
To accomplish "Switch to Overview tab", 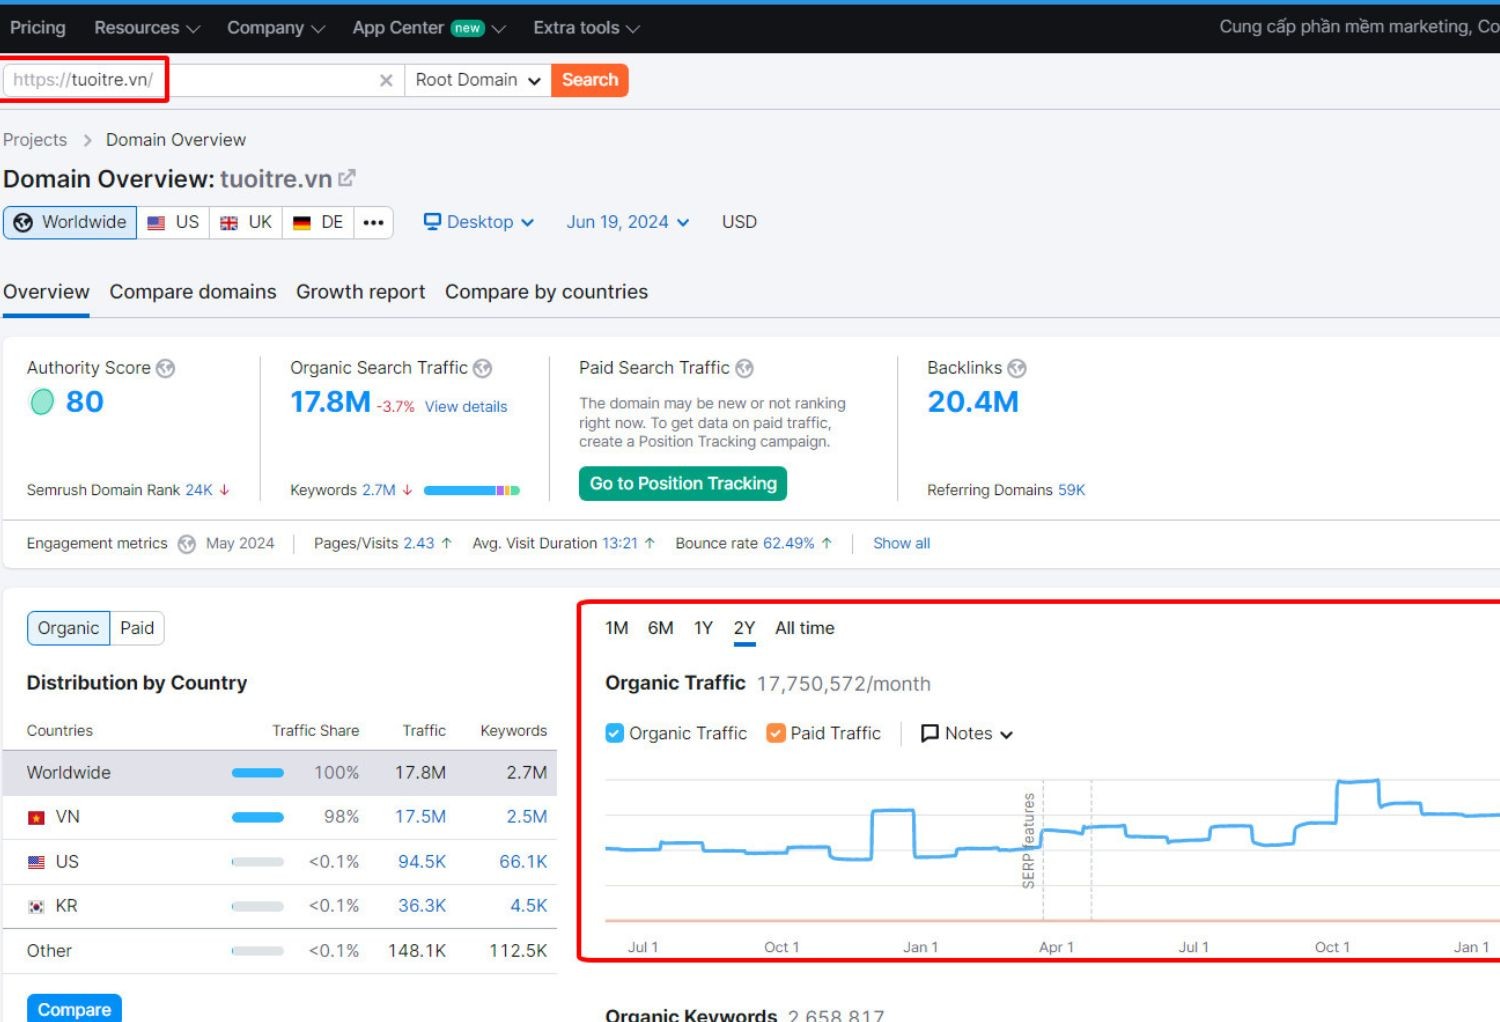I will pos(46,292).
